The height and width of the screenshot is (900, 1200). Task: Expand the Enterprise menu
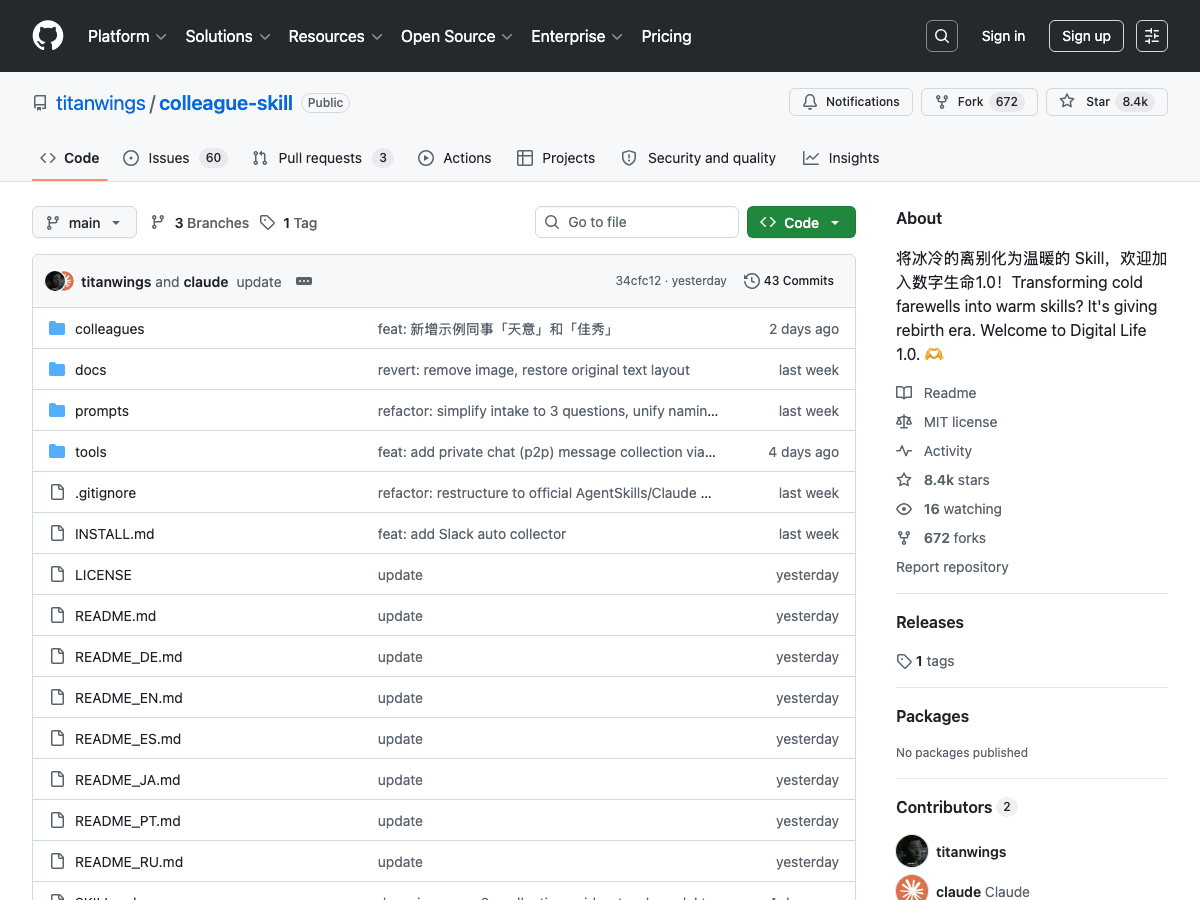coord(577,36)
